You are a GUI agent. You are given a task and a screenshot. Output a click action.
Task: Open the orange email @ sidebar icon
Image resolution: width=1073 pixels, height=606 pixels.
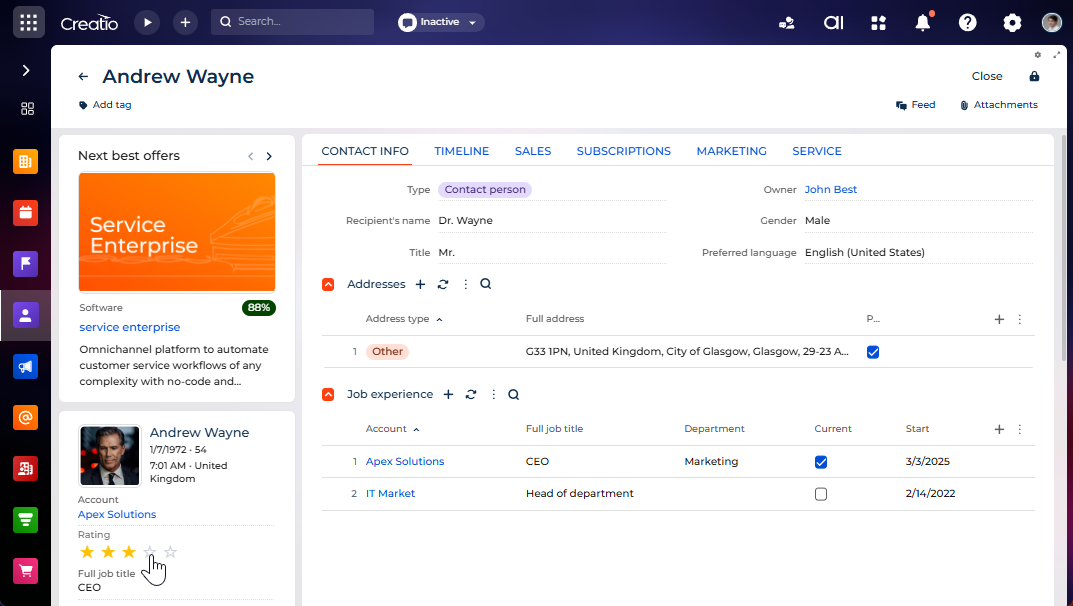(x=25, y=417)
